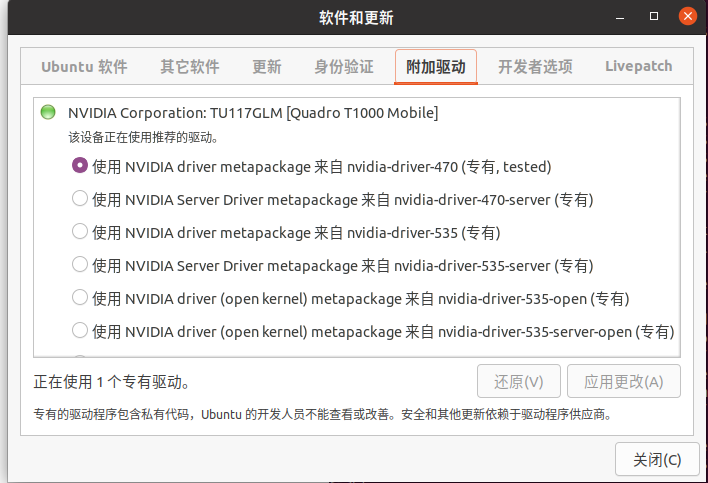This screenshot has width=708, height=483.
Task: Open the 开发者选项 tab
Action: (535, 67)
